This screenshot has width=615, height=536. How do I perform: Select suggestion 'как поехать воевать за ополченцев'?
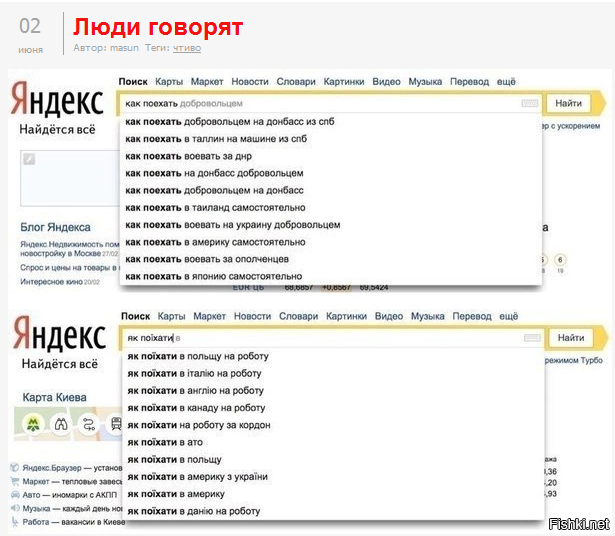pos(331,259)
